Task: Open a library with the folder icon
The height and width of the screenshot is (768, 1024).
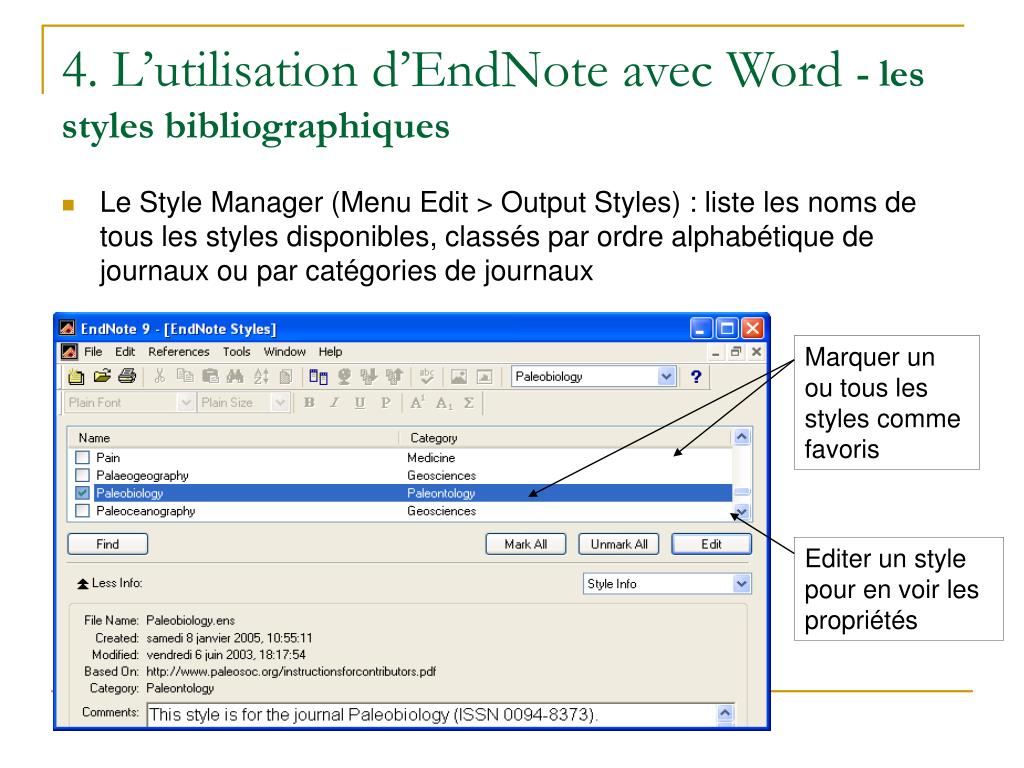Action: click(102, 376)
